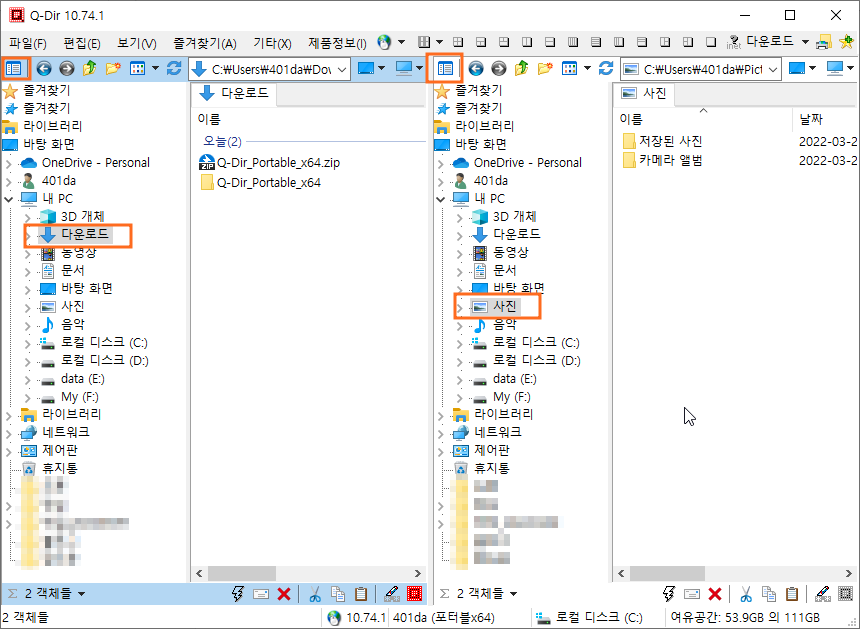The width and height of the screenshot is (860, 629).
Task: Click the scissors cut icon in right pane
Action: 746,594
